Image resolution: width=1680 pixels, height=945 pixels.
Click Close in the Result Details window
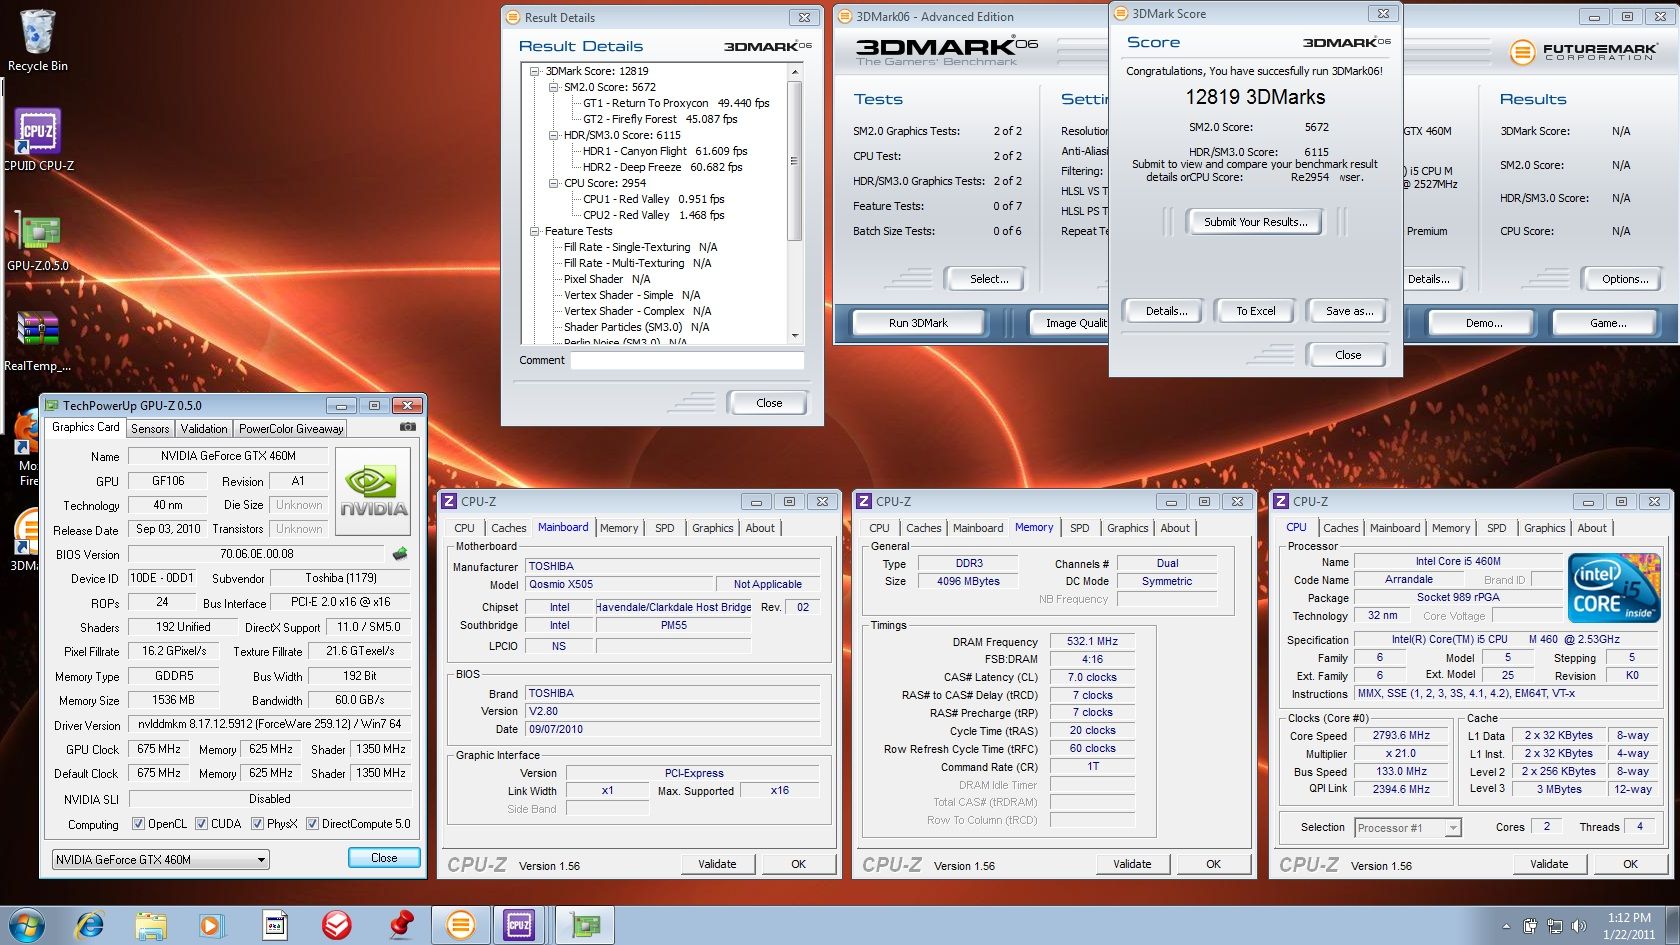tap(769, 403)
